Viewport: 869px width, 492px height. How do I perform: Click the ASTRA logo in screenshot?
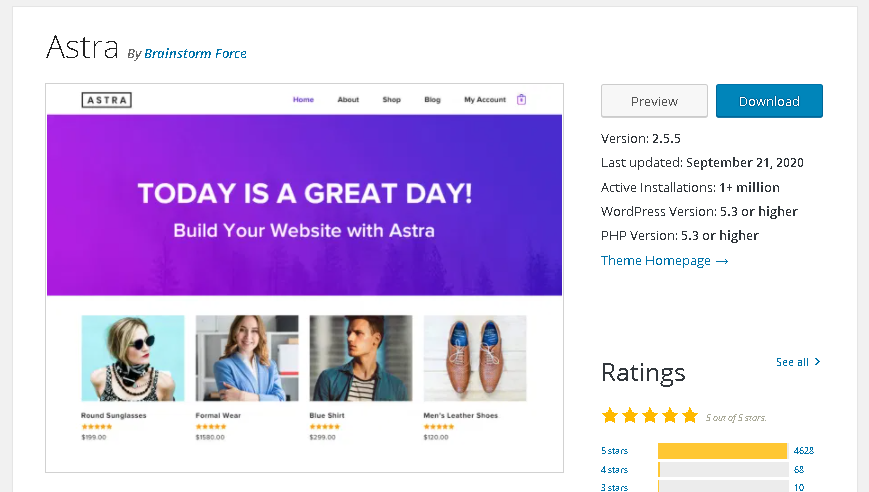(106, 100)
